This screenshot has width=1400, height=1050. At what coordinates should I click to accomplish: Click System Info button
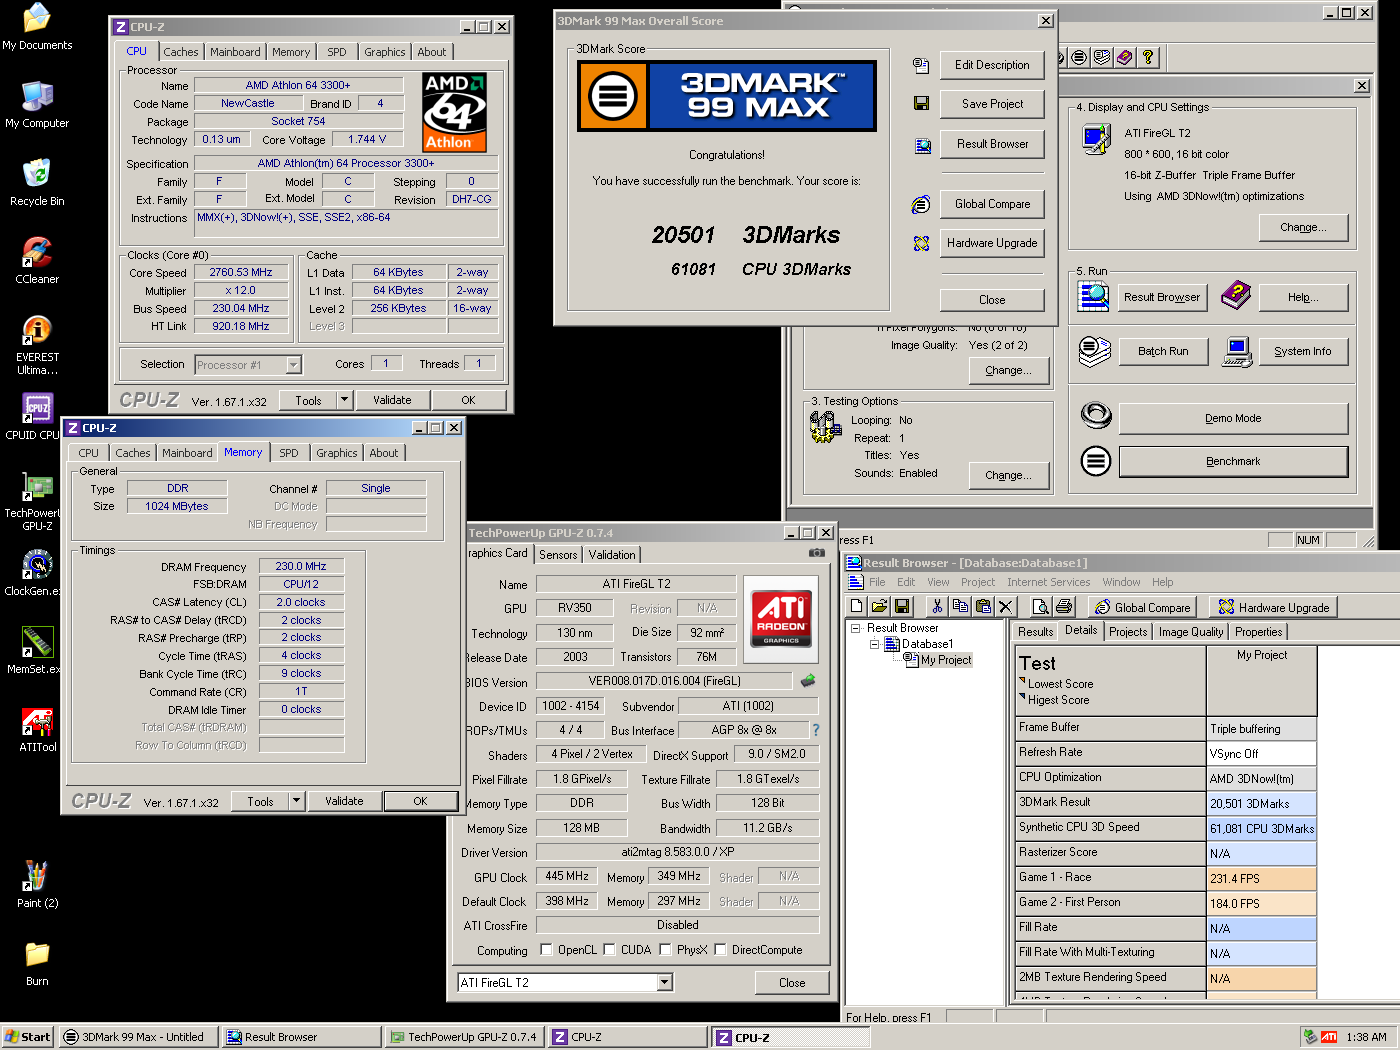coord(1302,351)
